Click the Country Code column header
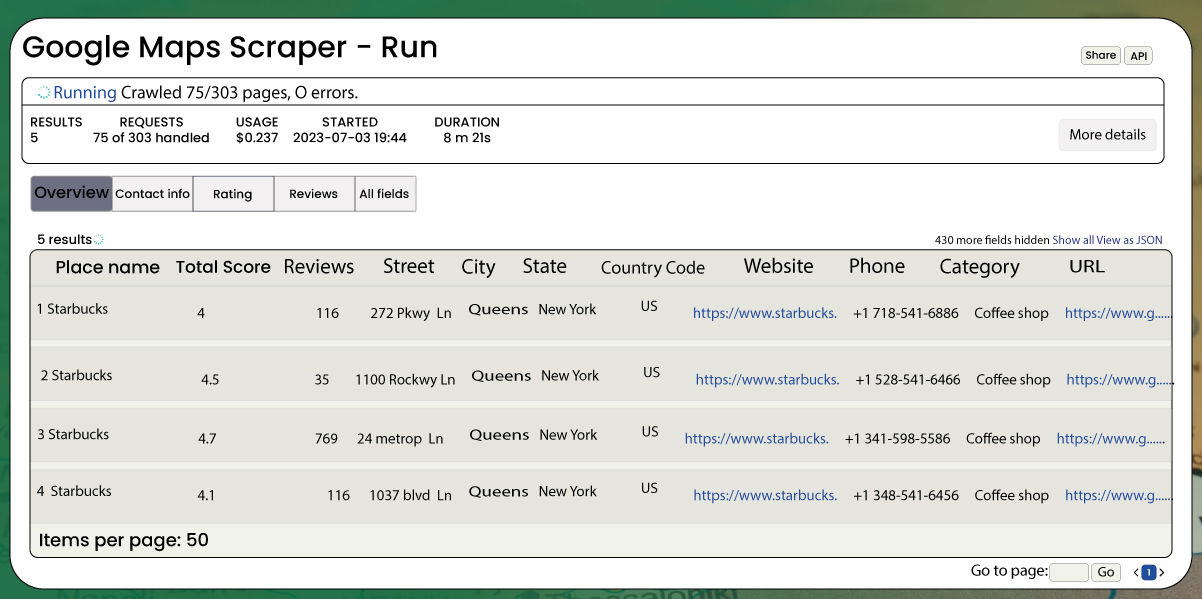The image size is (1202, 599). click(653, 268)
